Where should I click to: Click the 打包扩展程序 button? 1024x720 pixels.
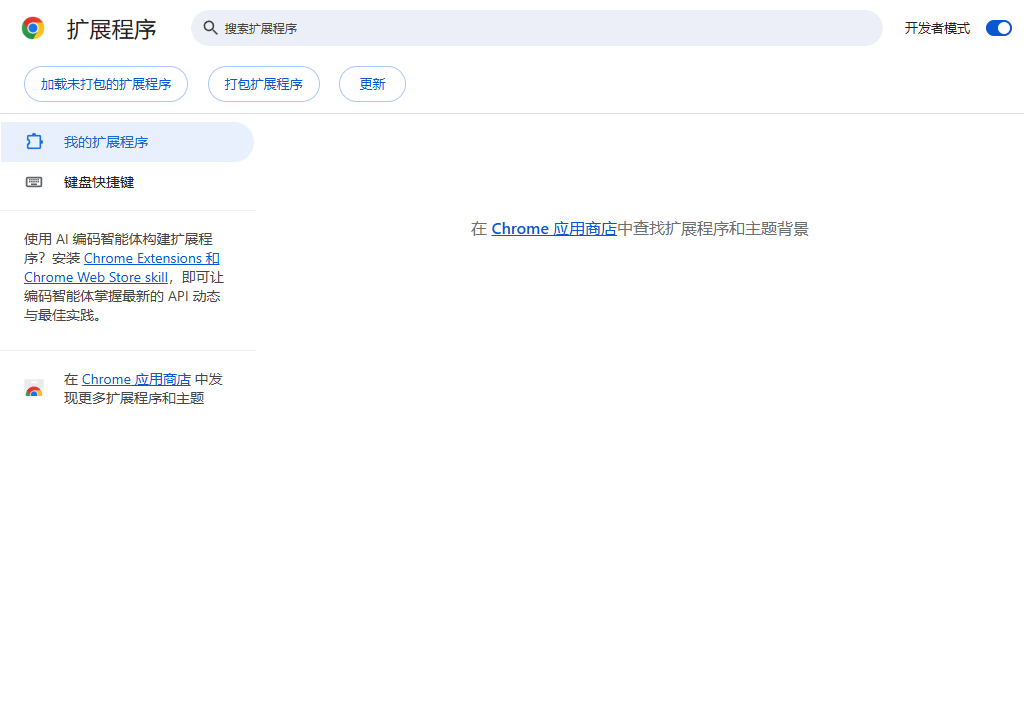pyautogui.click(x=264, y=84)
